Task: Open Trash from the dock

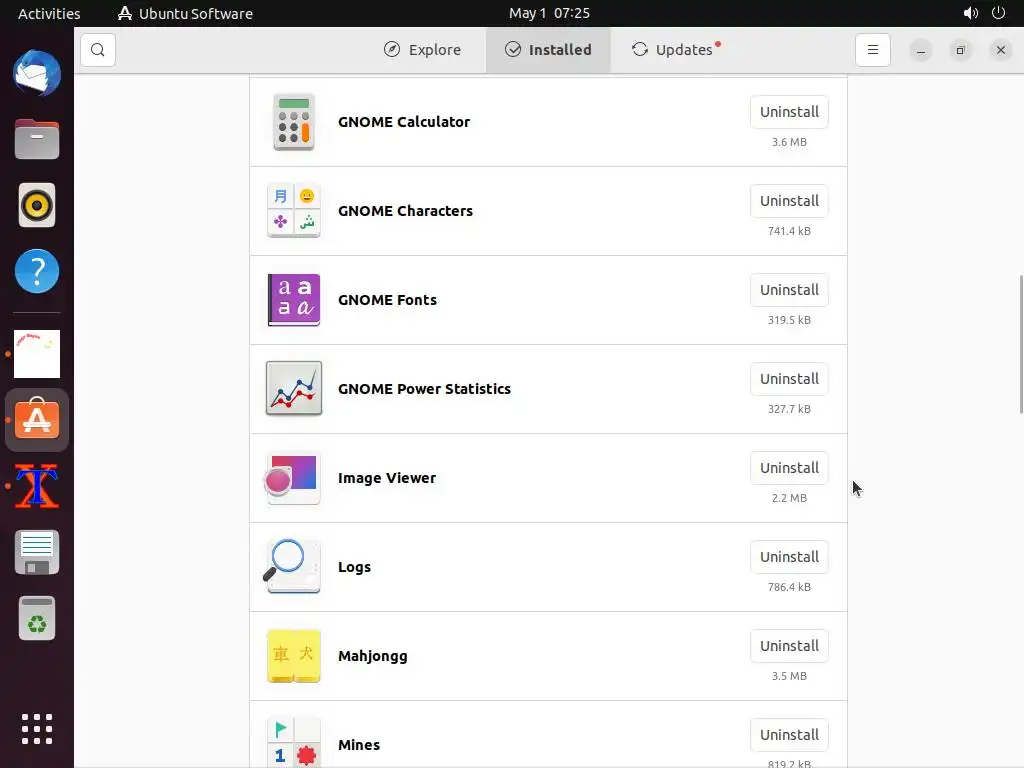Action: tap(37, 618)
